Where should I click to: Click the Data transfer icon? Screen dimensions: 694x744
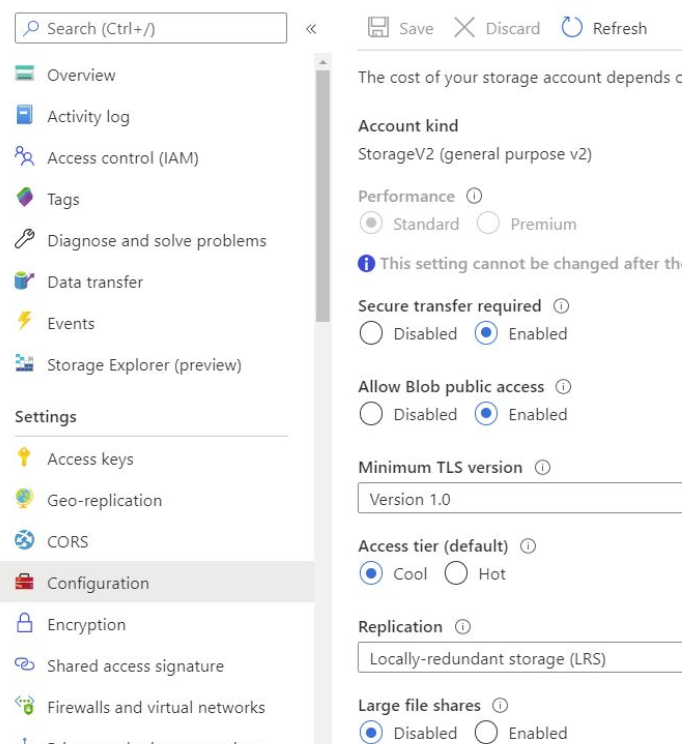pos(24,280)
